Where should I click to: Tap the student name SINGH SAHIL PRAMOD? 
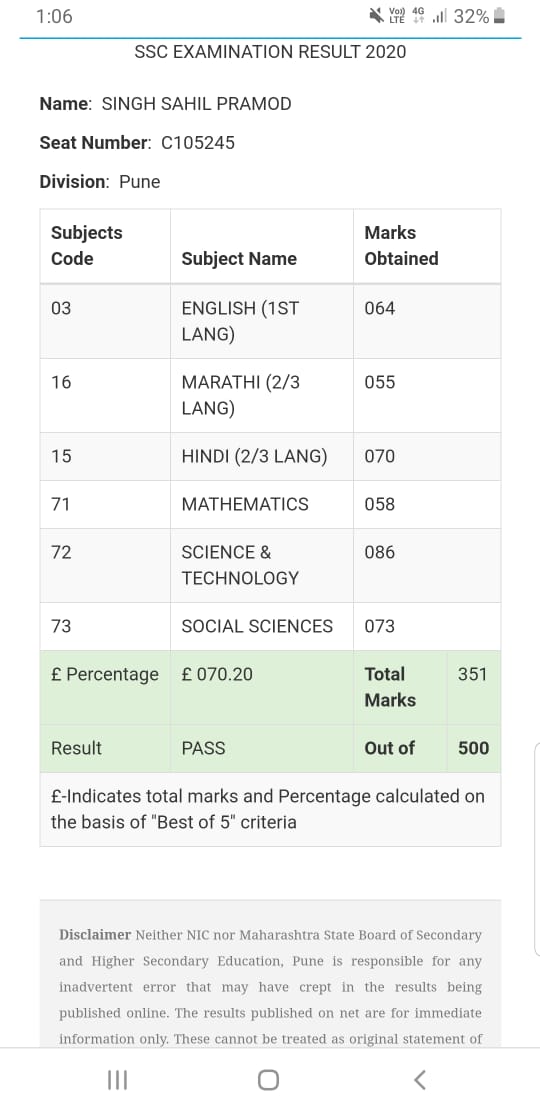click(x=197, y=104)
